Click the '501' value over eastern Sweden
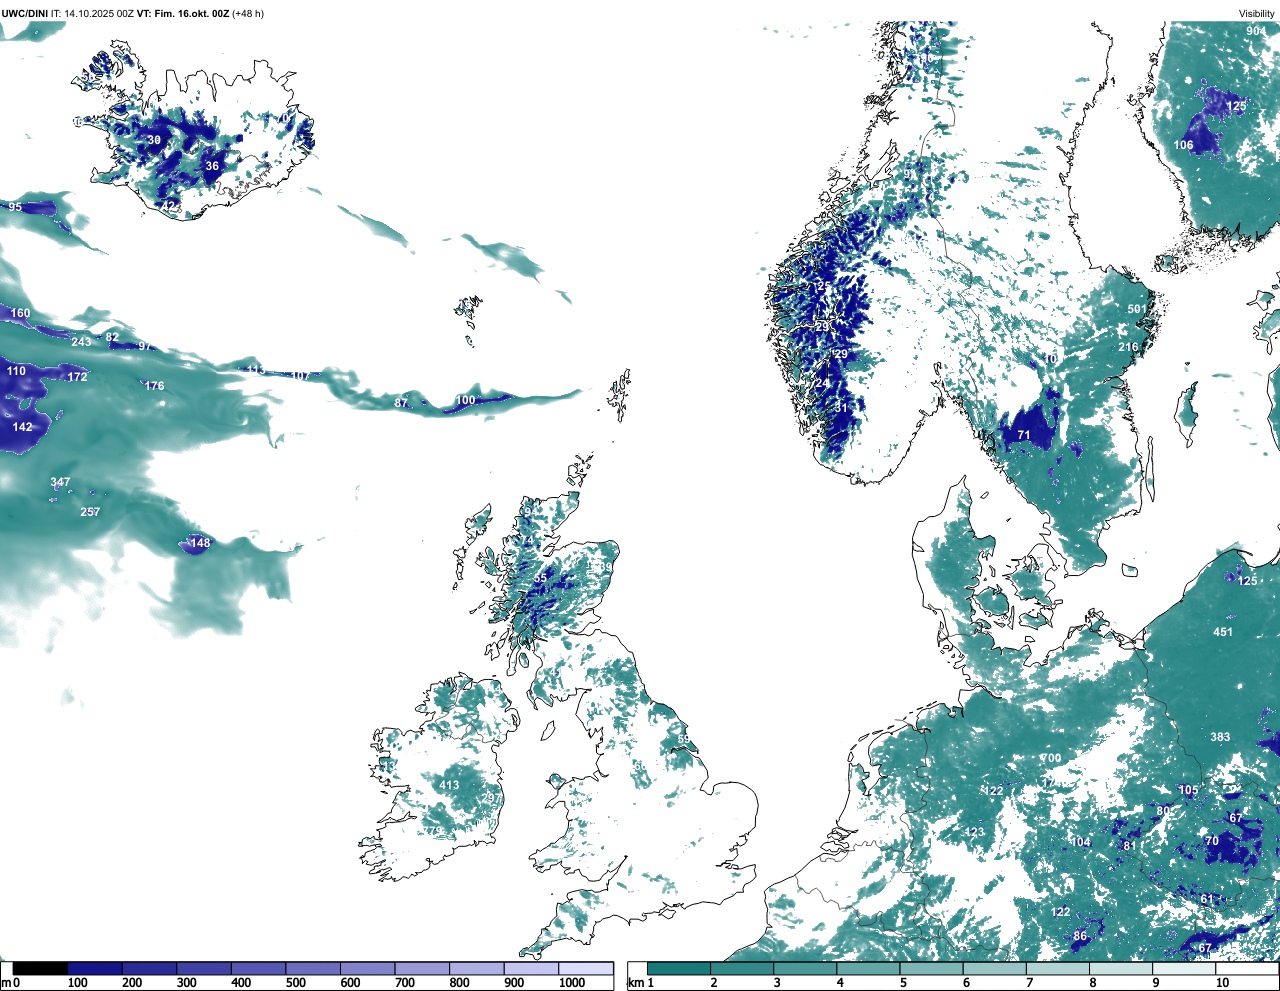This screenshot has width=1280, height=991. click(x=1137, y=309)
